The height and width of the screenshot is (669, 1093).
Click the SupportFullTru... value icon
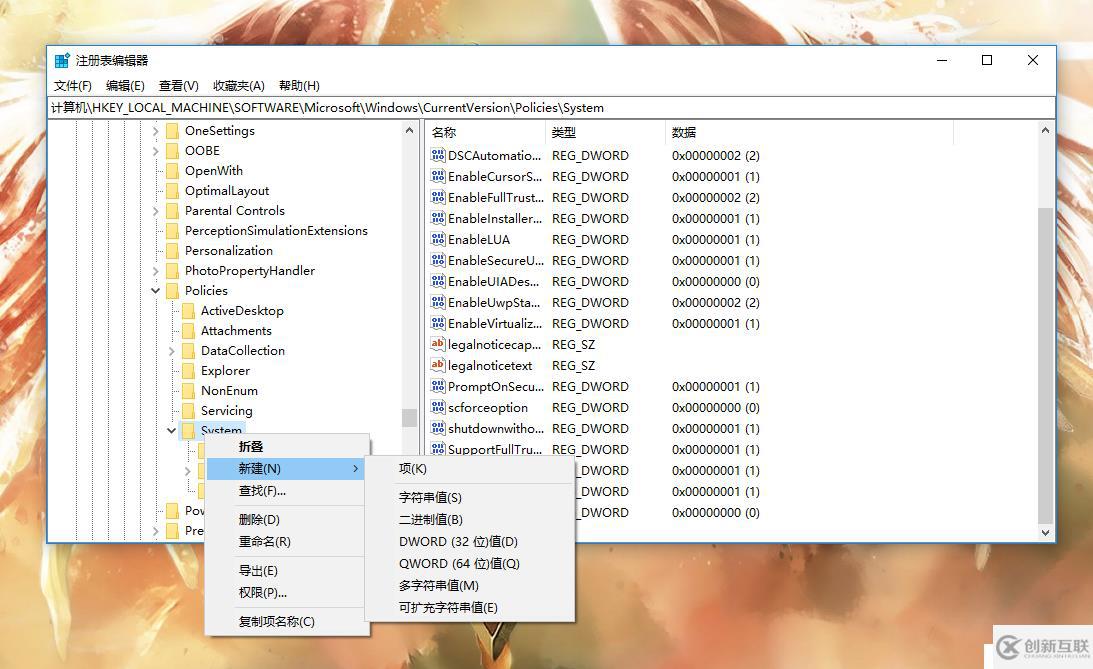coord(438,449)
